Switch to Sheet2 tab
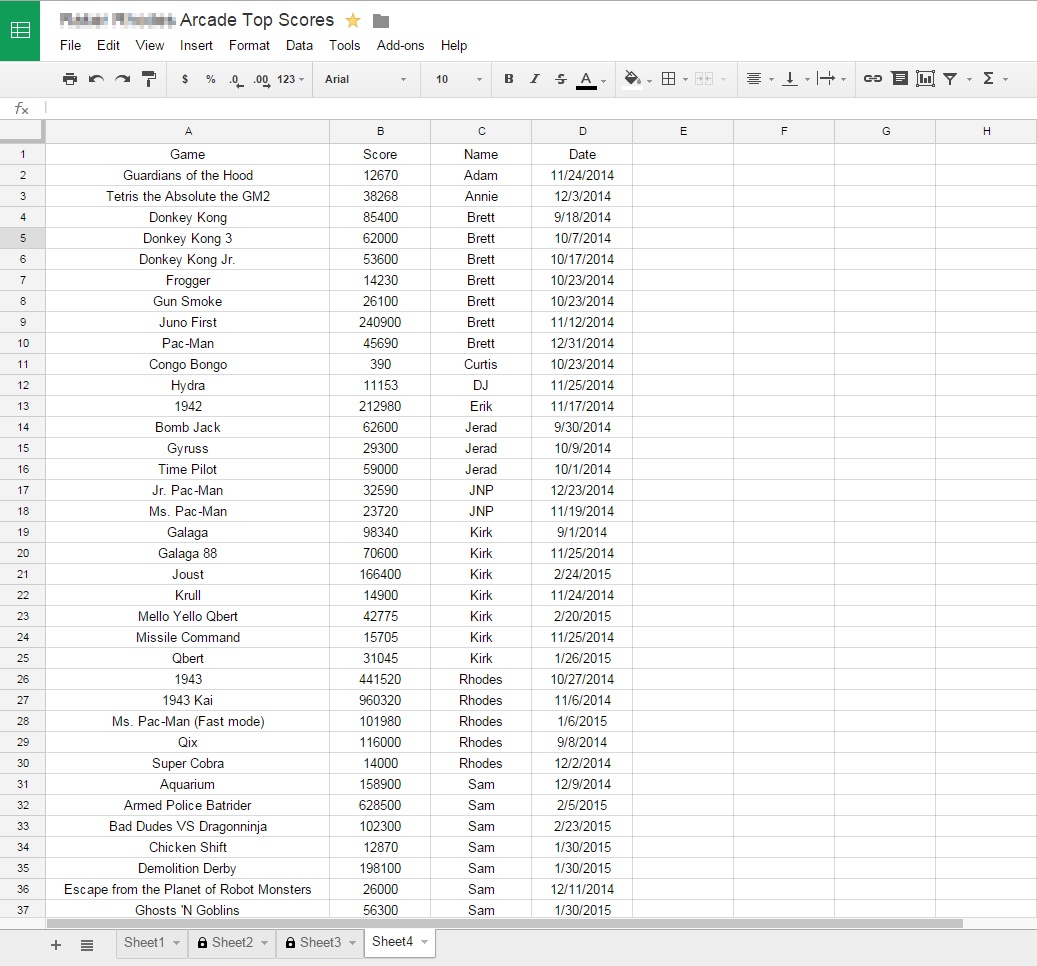Viewport: 1037px width, 966px height. (231, 942)
